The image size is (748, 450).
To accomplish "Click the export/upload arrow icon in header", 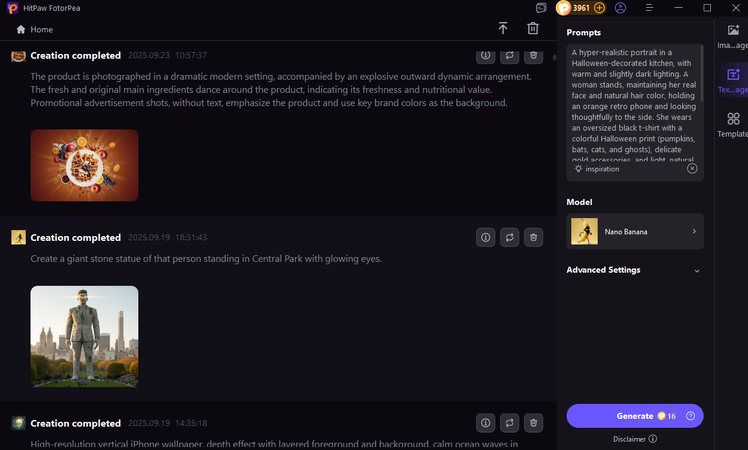I will point(503,29).
